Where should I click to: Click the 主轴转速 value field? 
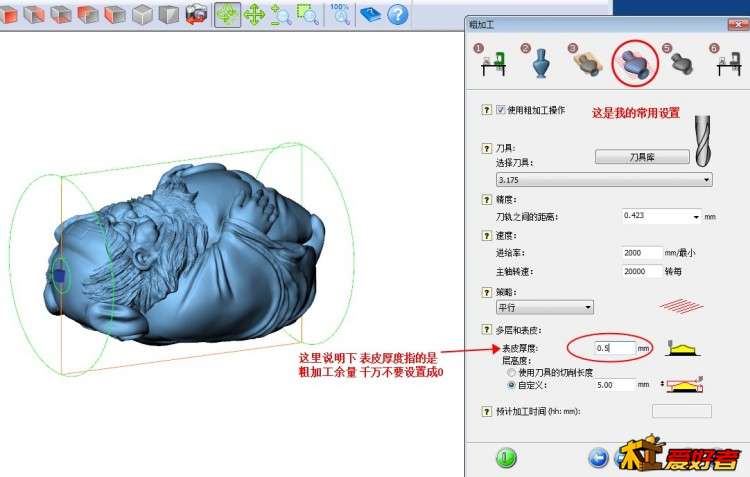(641, 271)
